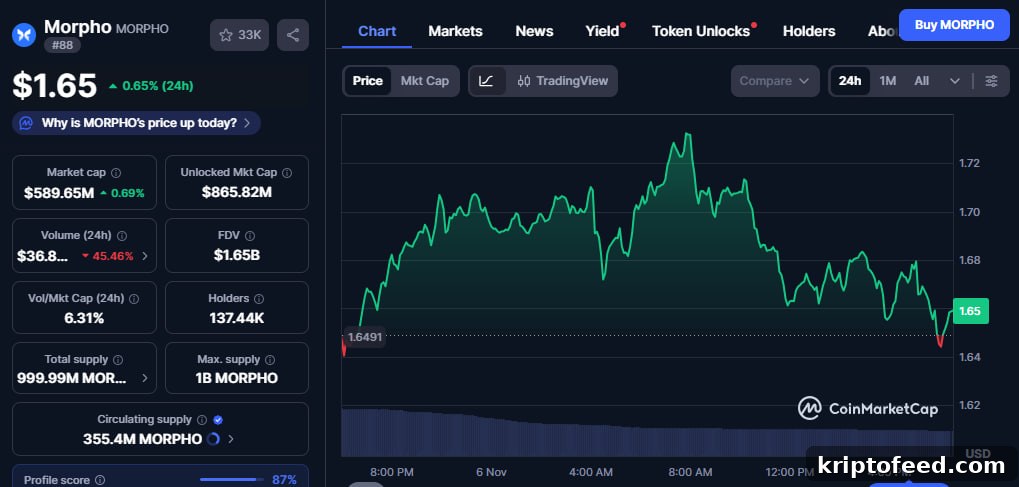Viewport: 1019px width, 487px height.
Task: Show info tooltip for Profile score
Action: click(100, 480)
